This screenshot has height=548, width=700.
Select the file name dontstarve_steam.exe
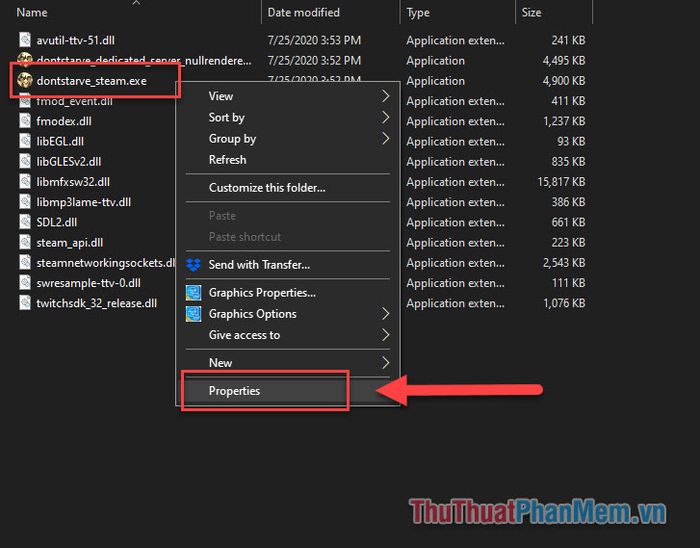92,81
